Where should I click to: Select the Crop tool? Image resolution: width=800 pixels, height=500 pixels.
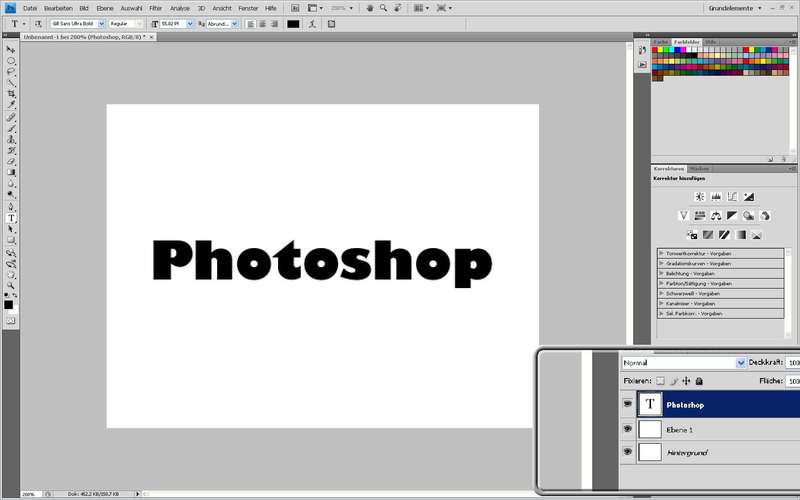(12, 93)
